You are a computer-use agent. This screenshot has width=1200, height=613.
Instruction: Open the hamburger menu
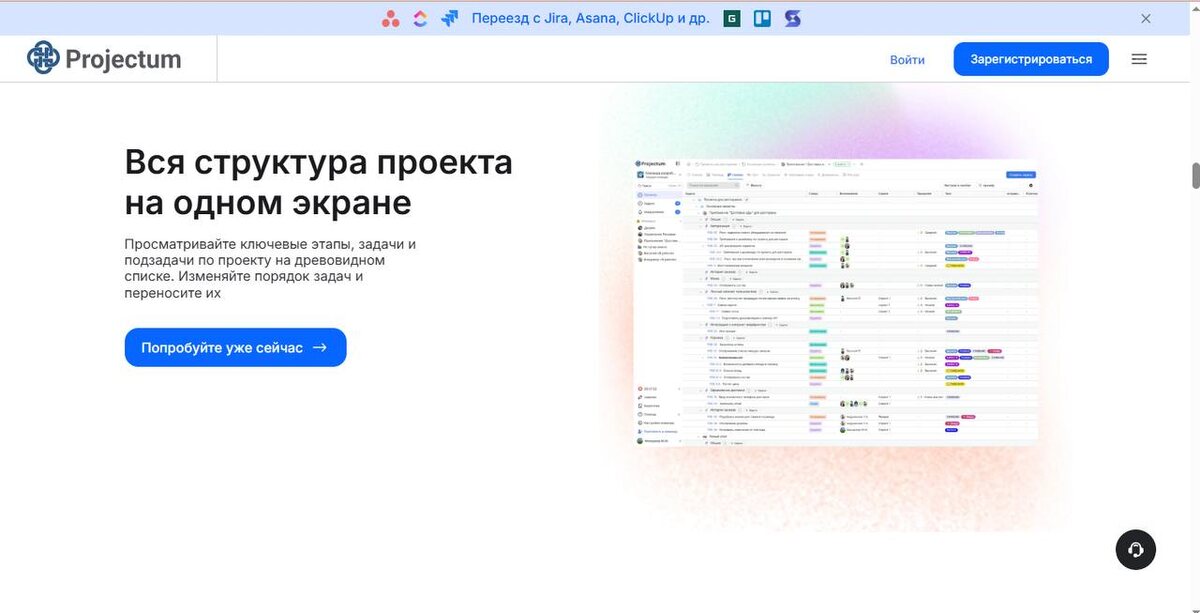1139,59
